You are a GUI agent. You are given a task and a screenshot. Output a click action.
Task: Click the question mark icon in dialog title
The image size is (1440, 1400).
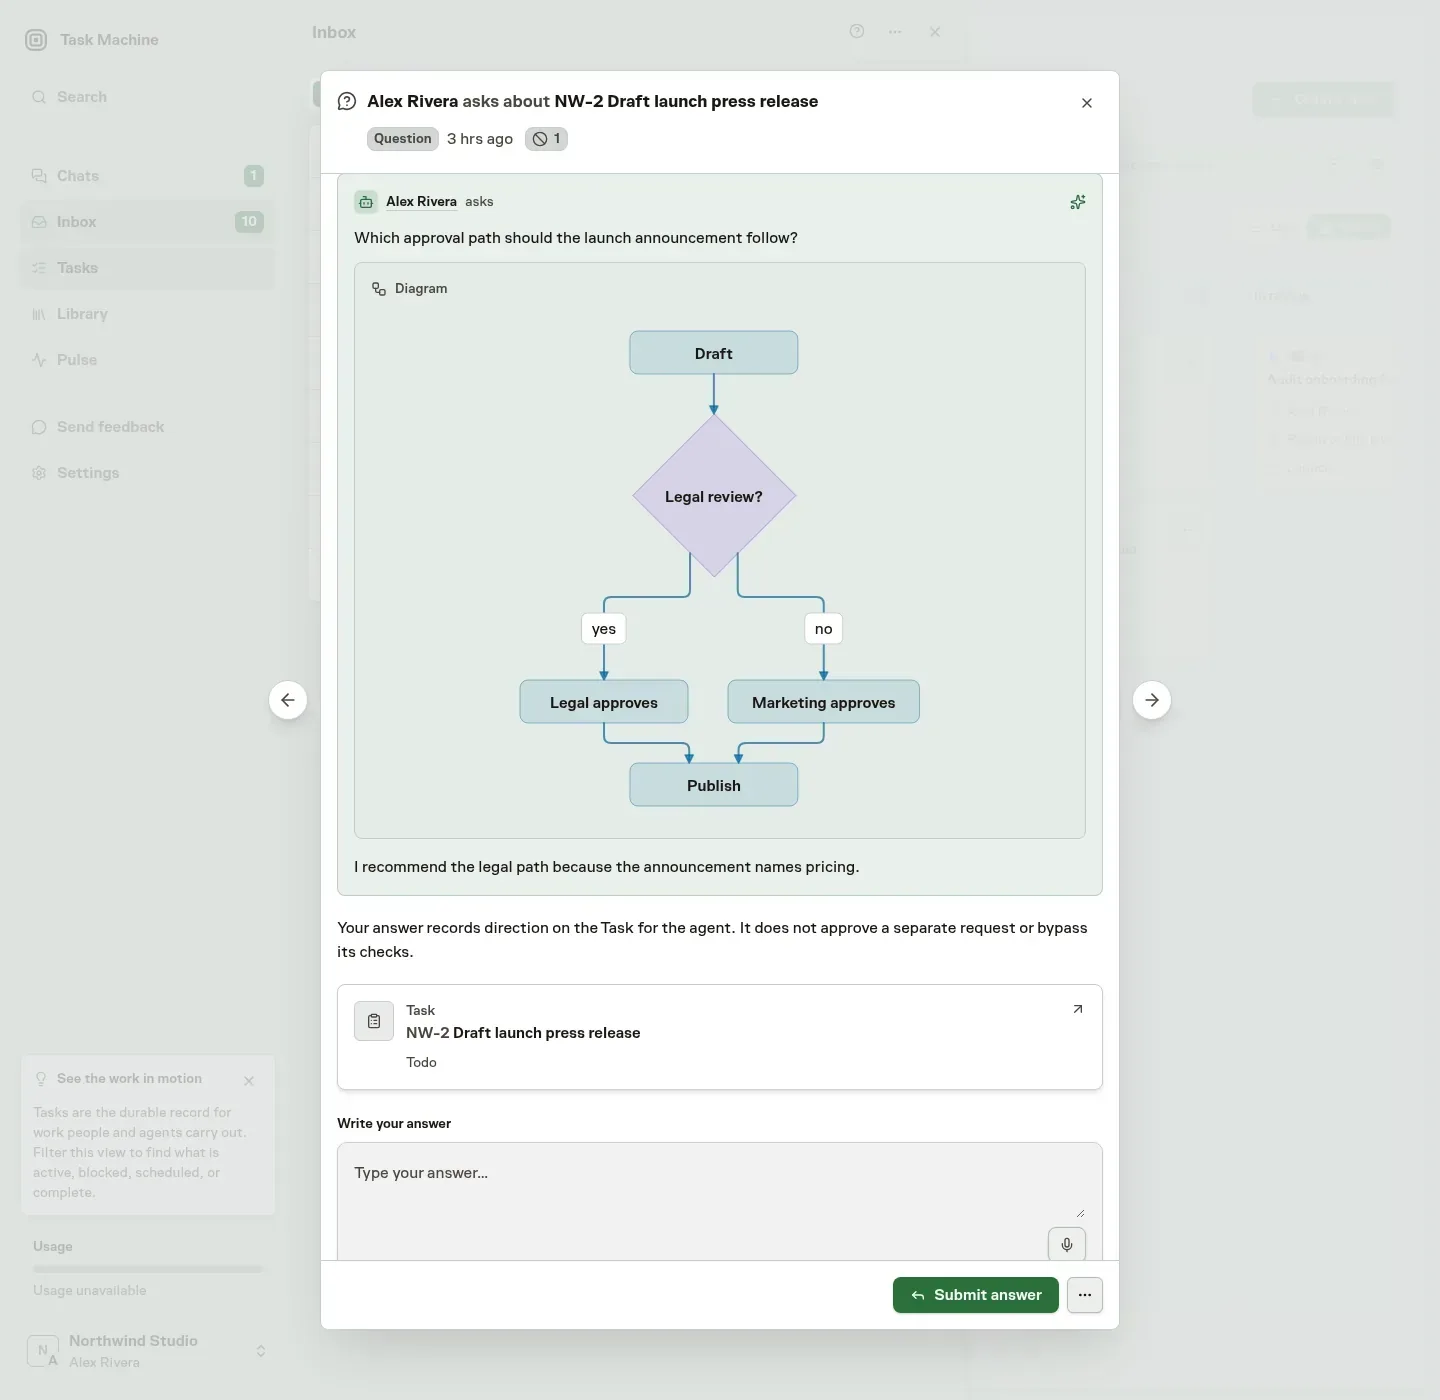347,101
